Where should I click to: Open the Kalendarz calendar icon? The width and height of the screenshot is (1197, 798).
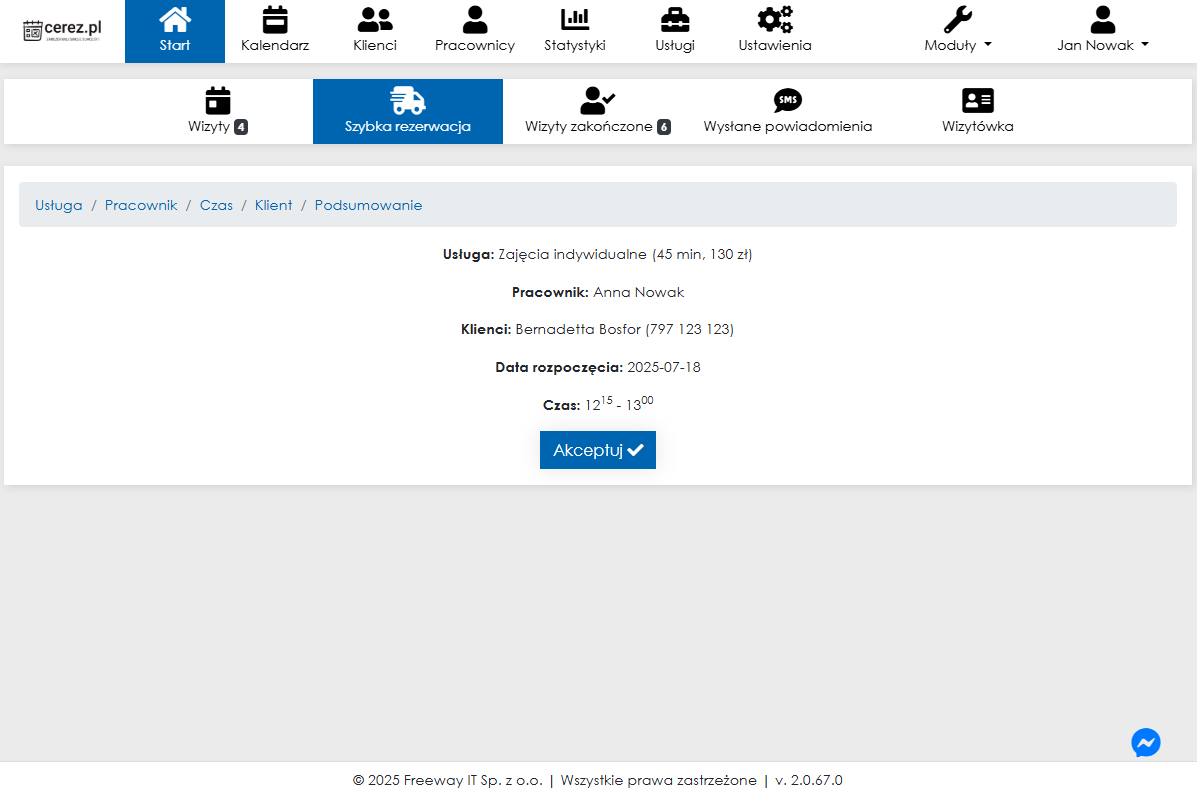[275, 20]
